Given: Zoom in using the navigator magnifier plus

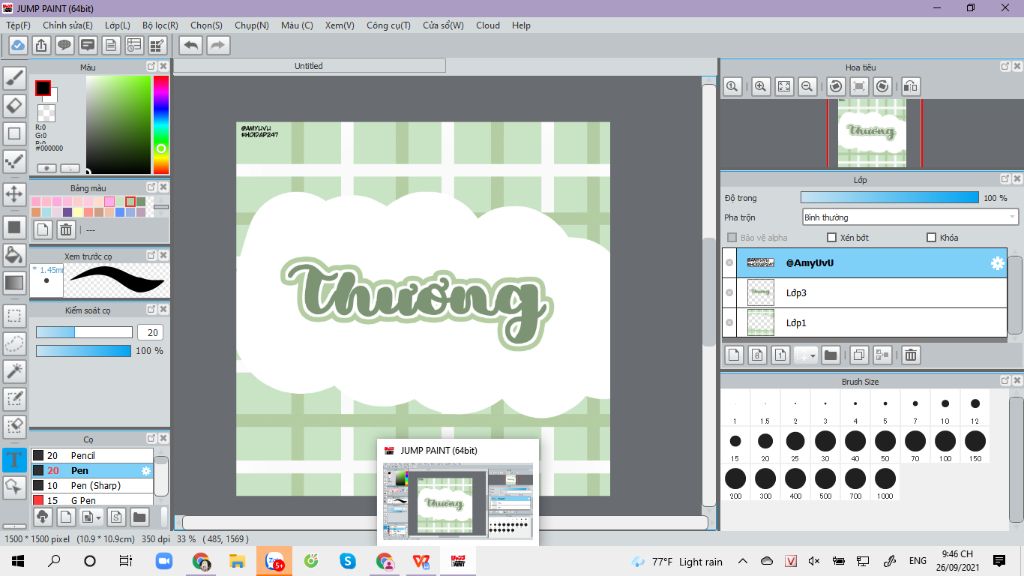Looking at the screenshot, I should pos(760,86).
